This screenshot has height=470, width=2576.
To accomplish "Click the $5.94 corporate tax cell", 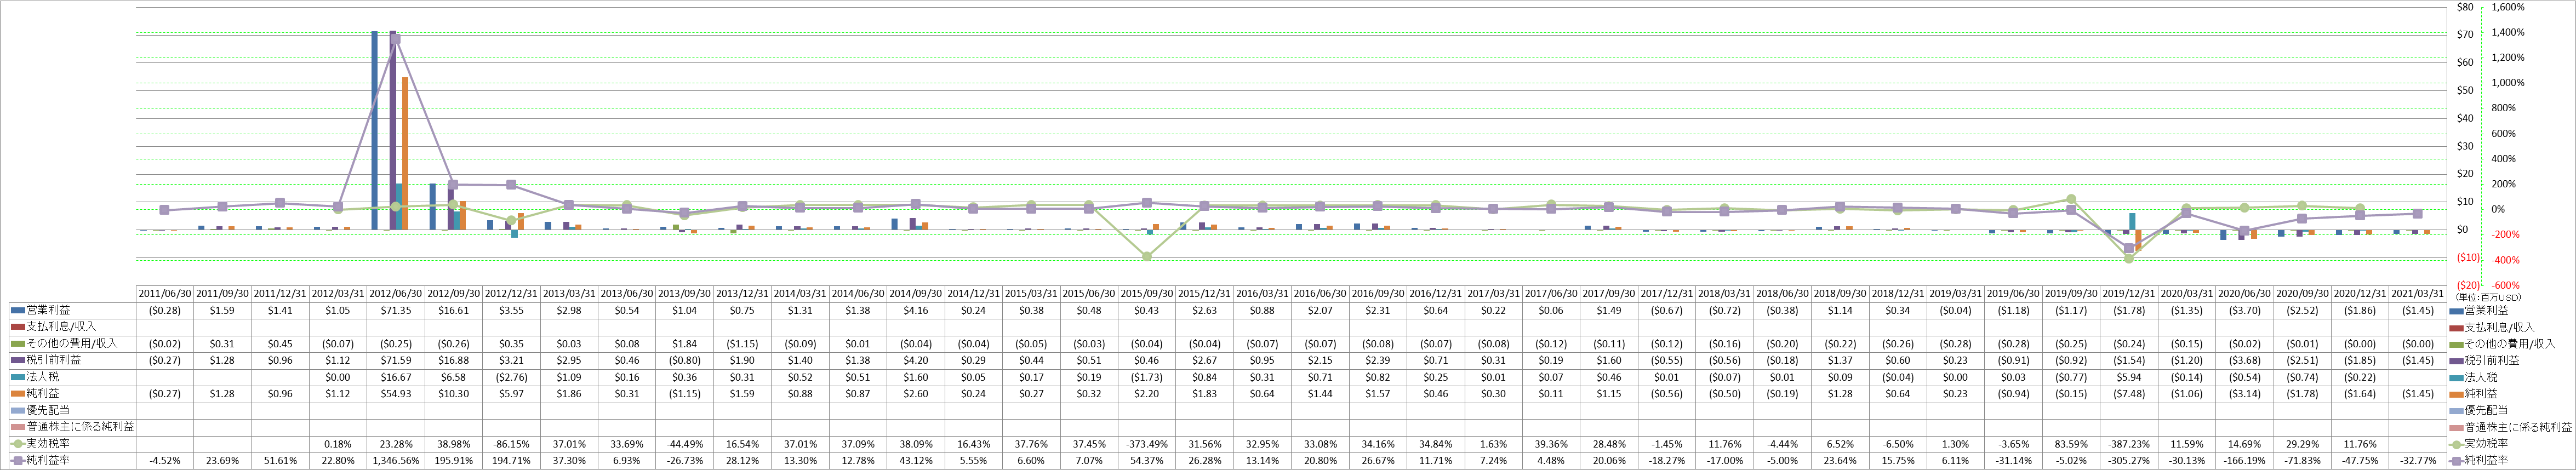I will (x=2128, y=377).
